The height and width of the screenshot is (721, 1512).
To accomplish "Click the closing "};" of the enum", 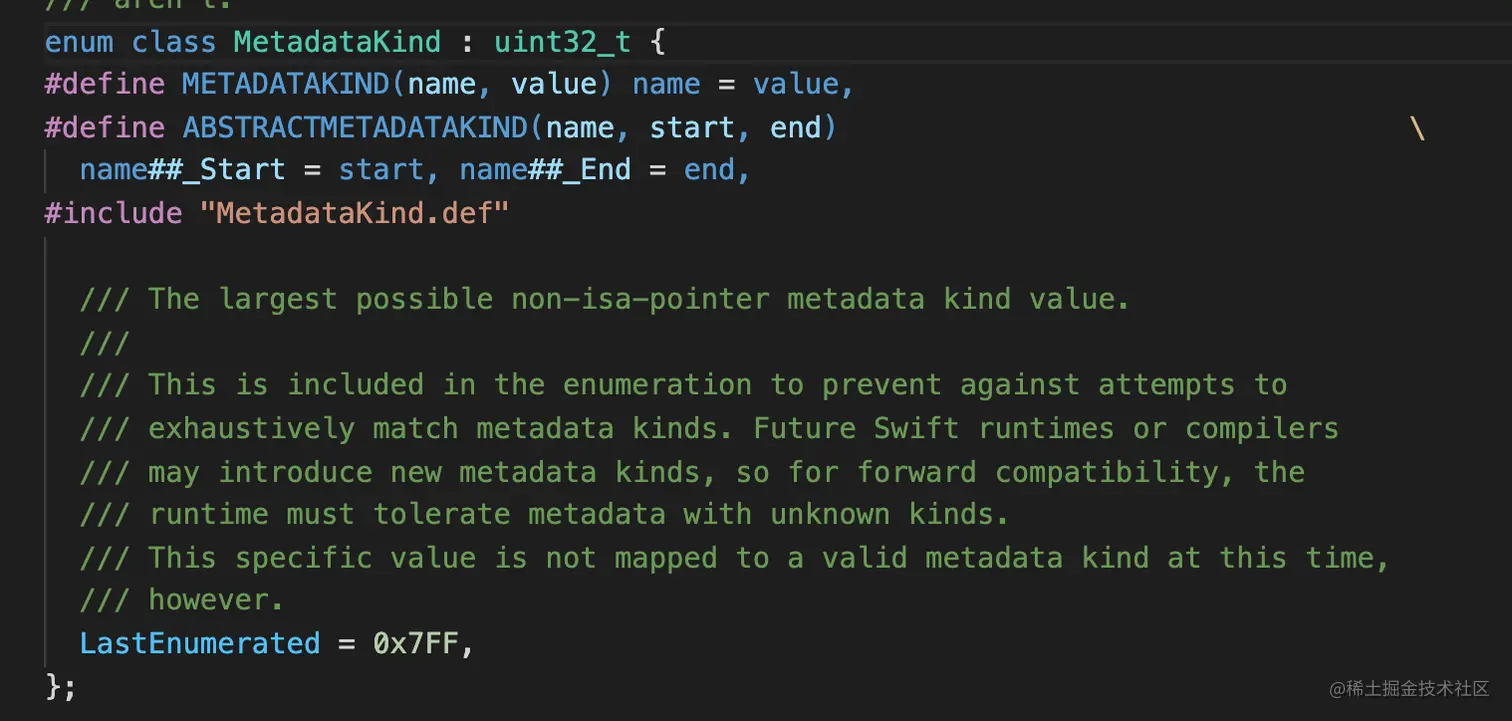I will coord(60,686).
